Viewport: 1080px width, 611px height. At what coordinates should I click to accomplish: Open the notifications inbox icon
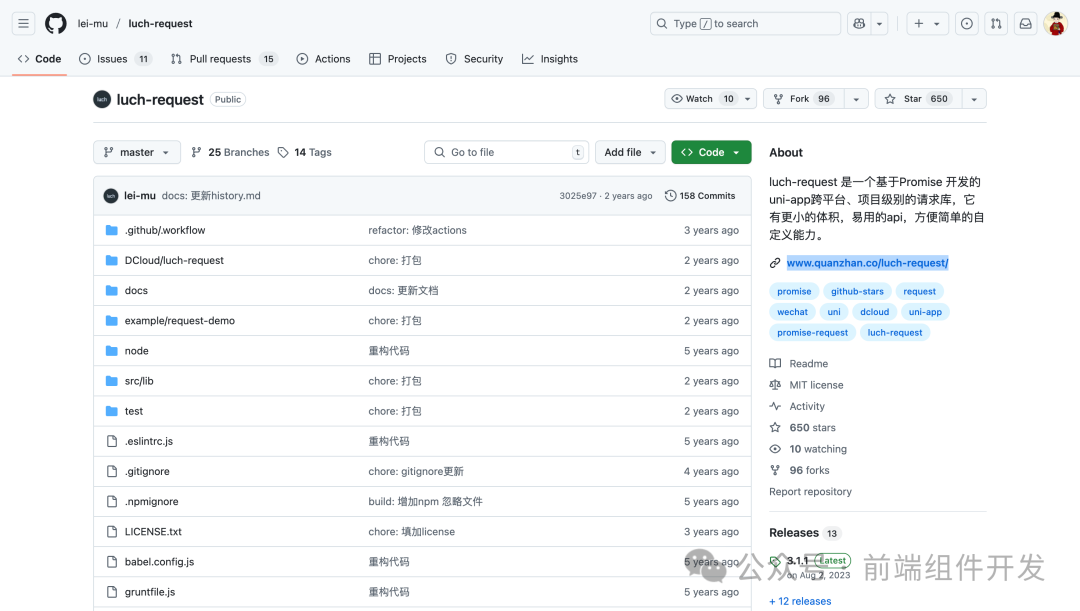tap(1026, 23)
